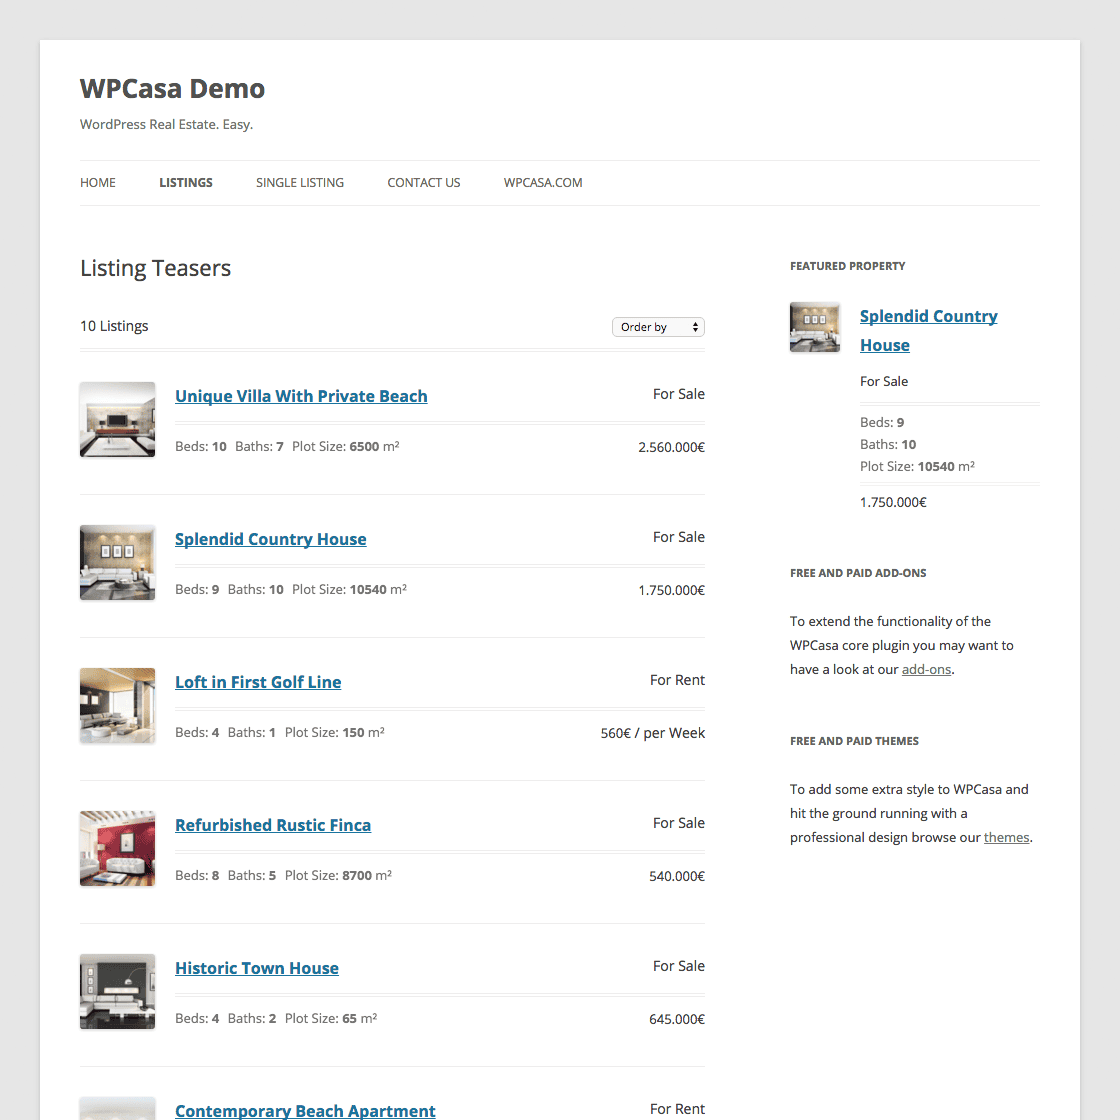Click the Unique Villa listing thumbnail

point(117,420)
